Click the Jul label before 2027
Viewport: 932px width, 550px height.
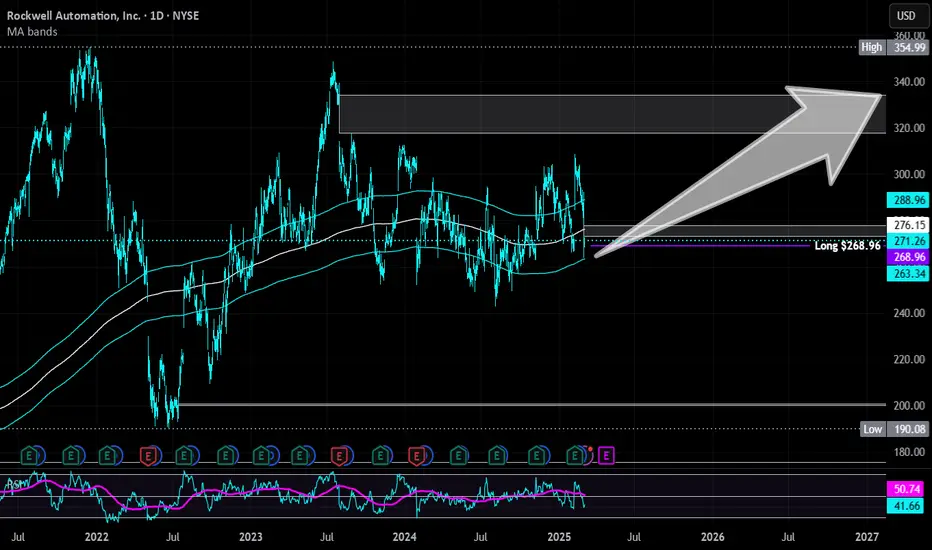click(788, 537)
